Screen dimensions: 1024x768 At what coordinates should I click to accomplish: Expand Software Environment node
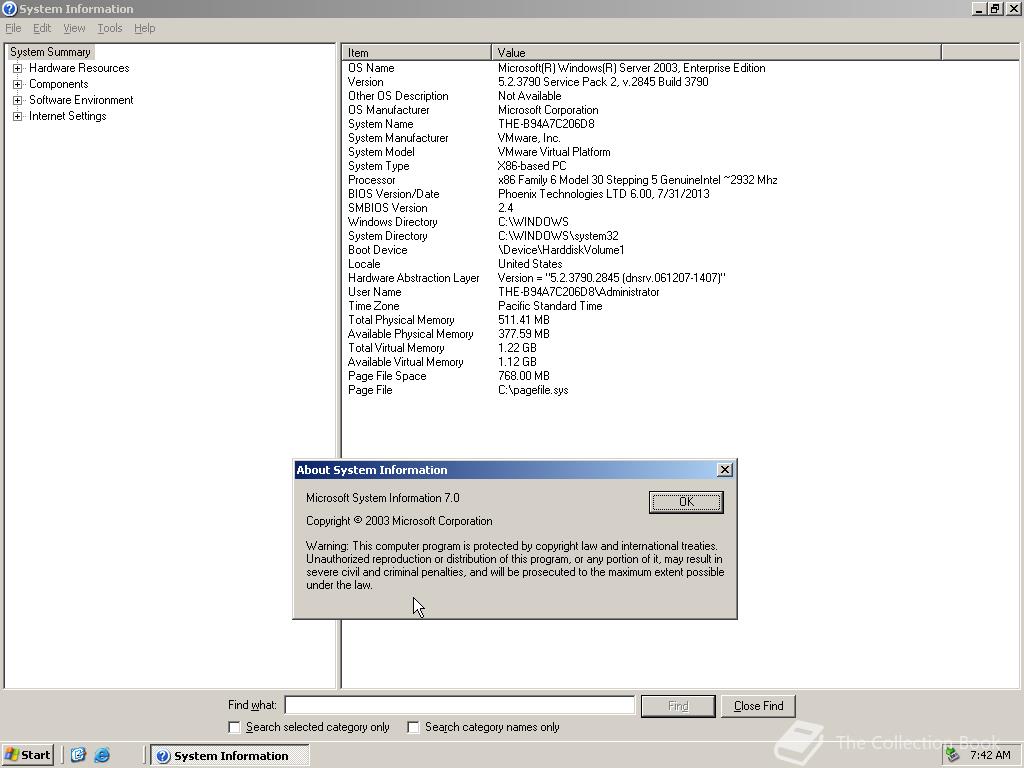click(x=18, y=100)
